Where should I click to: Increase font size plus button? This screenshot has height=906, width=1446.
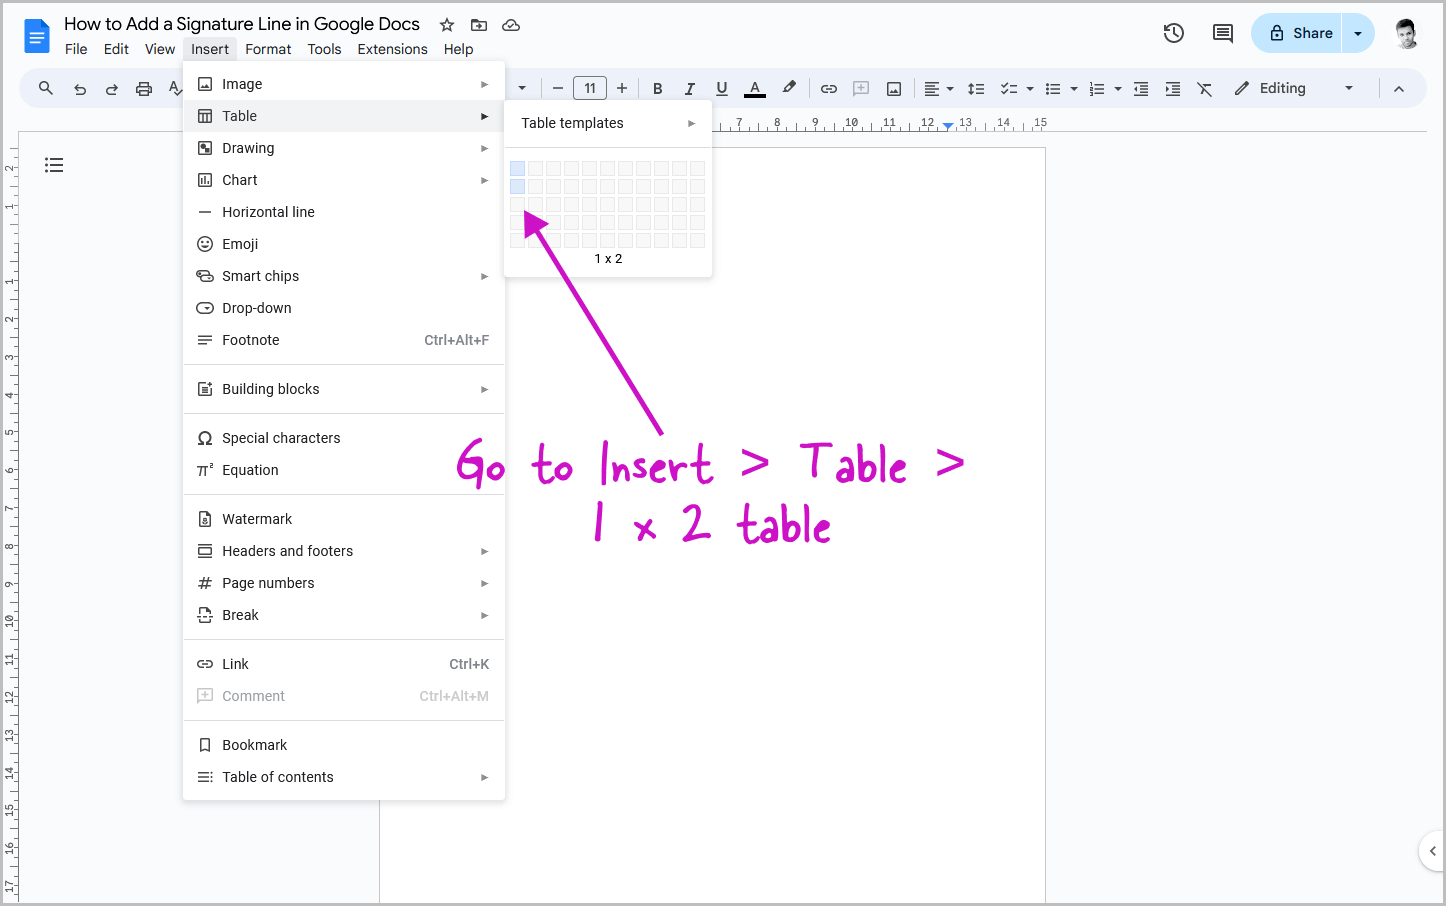622,88
